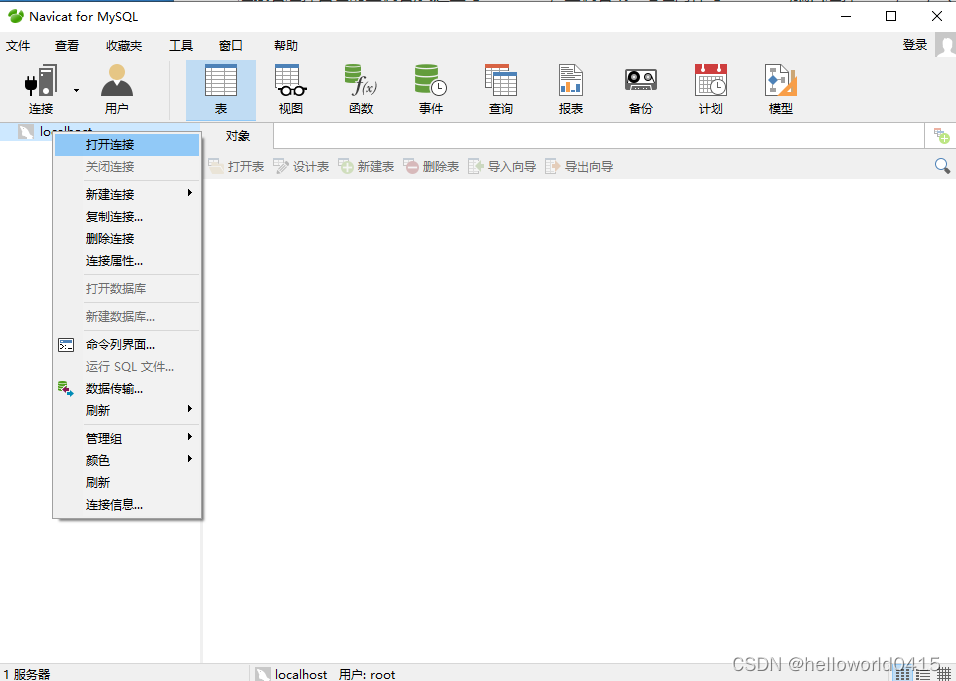Choose 连接信息... in the context menu

tap(127, 505)
